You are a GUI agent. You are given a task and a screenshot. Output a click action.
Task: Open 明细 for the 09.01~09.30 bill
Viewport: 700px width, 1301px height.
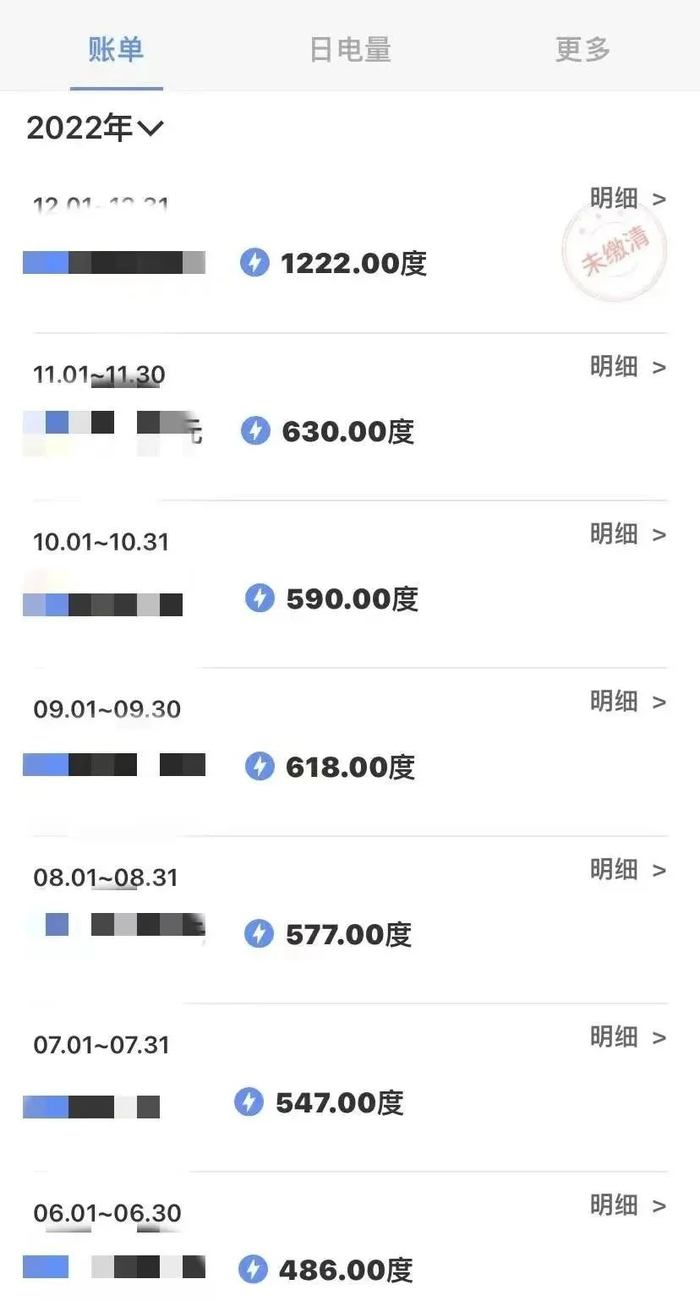627,702
